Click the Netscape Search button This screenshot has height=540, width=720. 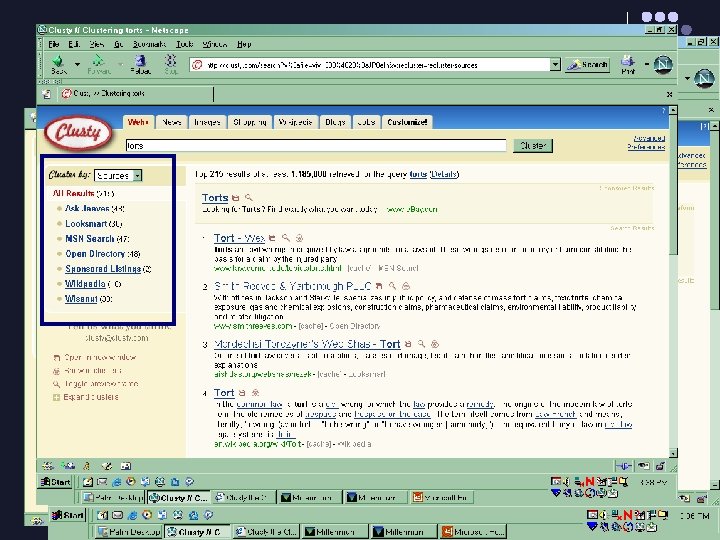click(588, 65)
